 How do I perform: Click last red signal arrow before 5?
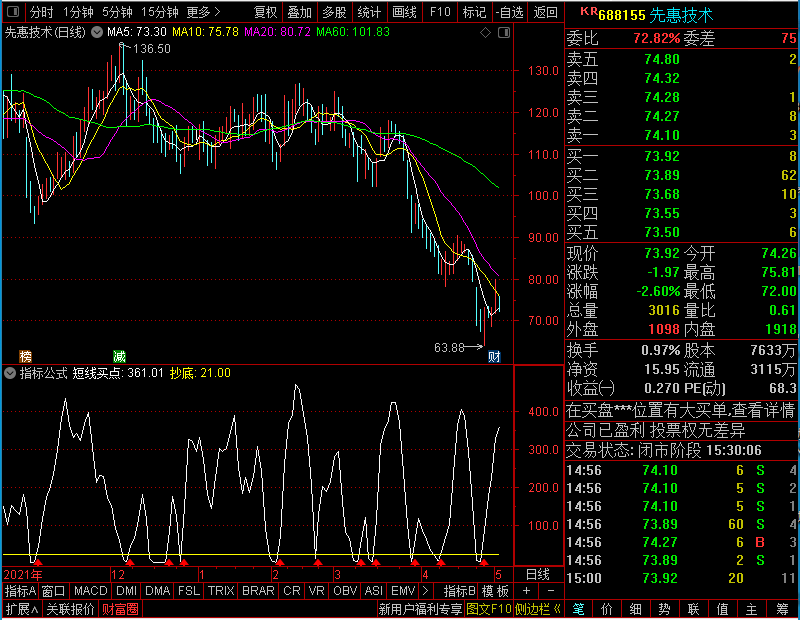(x=484, y=562)
